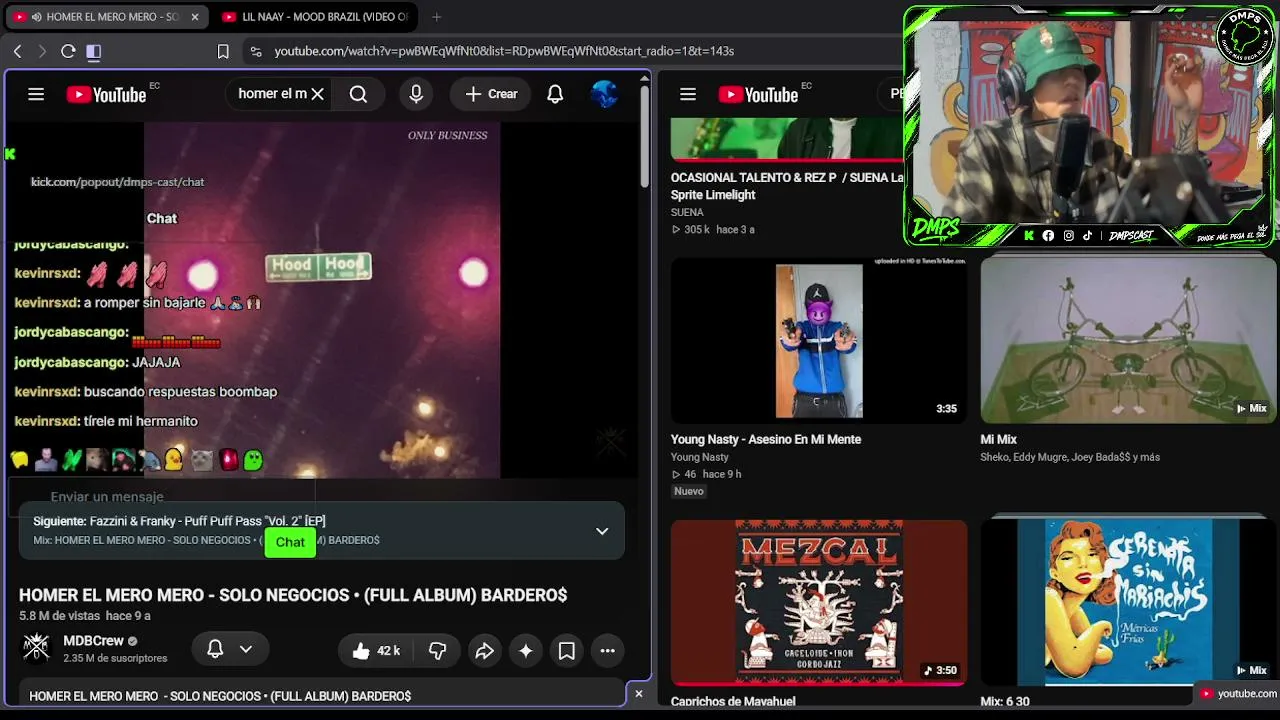Open the Mi Mix bicycle thumbnail
The width and height of the screenshot is (1280, 720).
click(1128, 341)
